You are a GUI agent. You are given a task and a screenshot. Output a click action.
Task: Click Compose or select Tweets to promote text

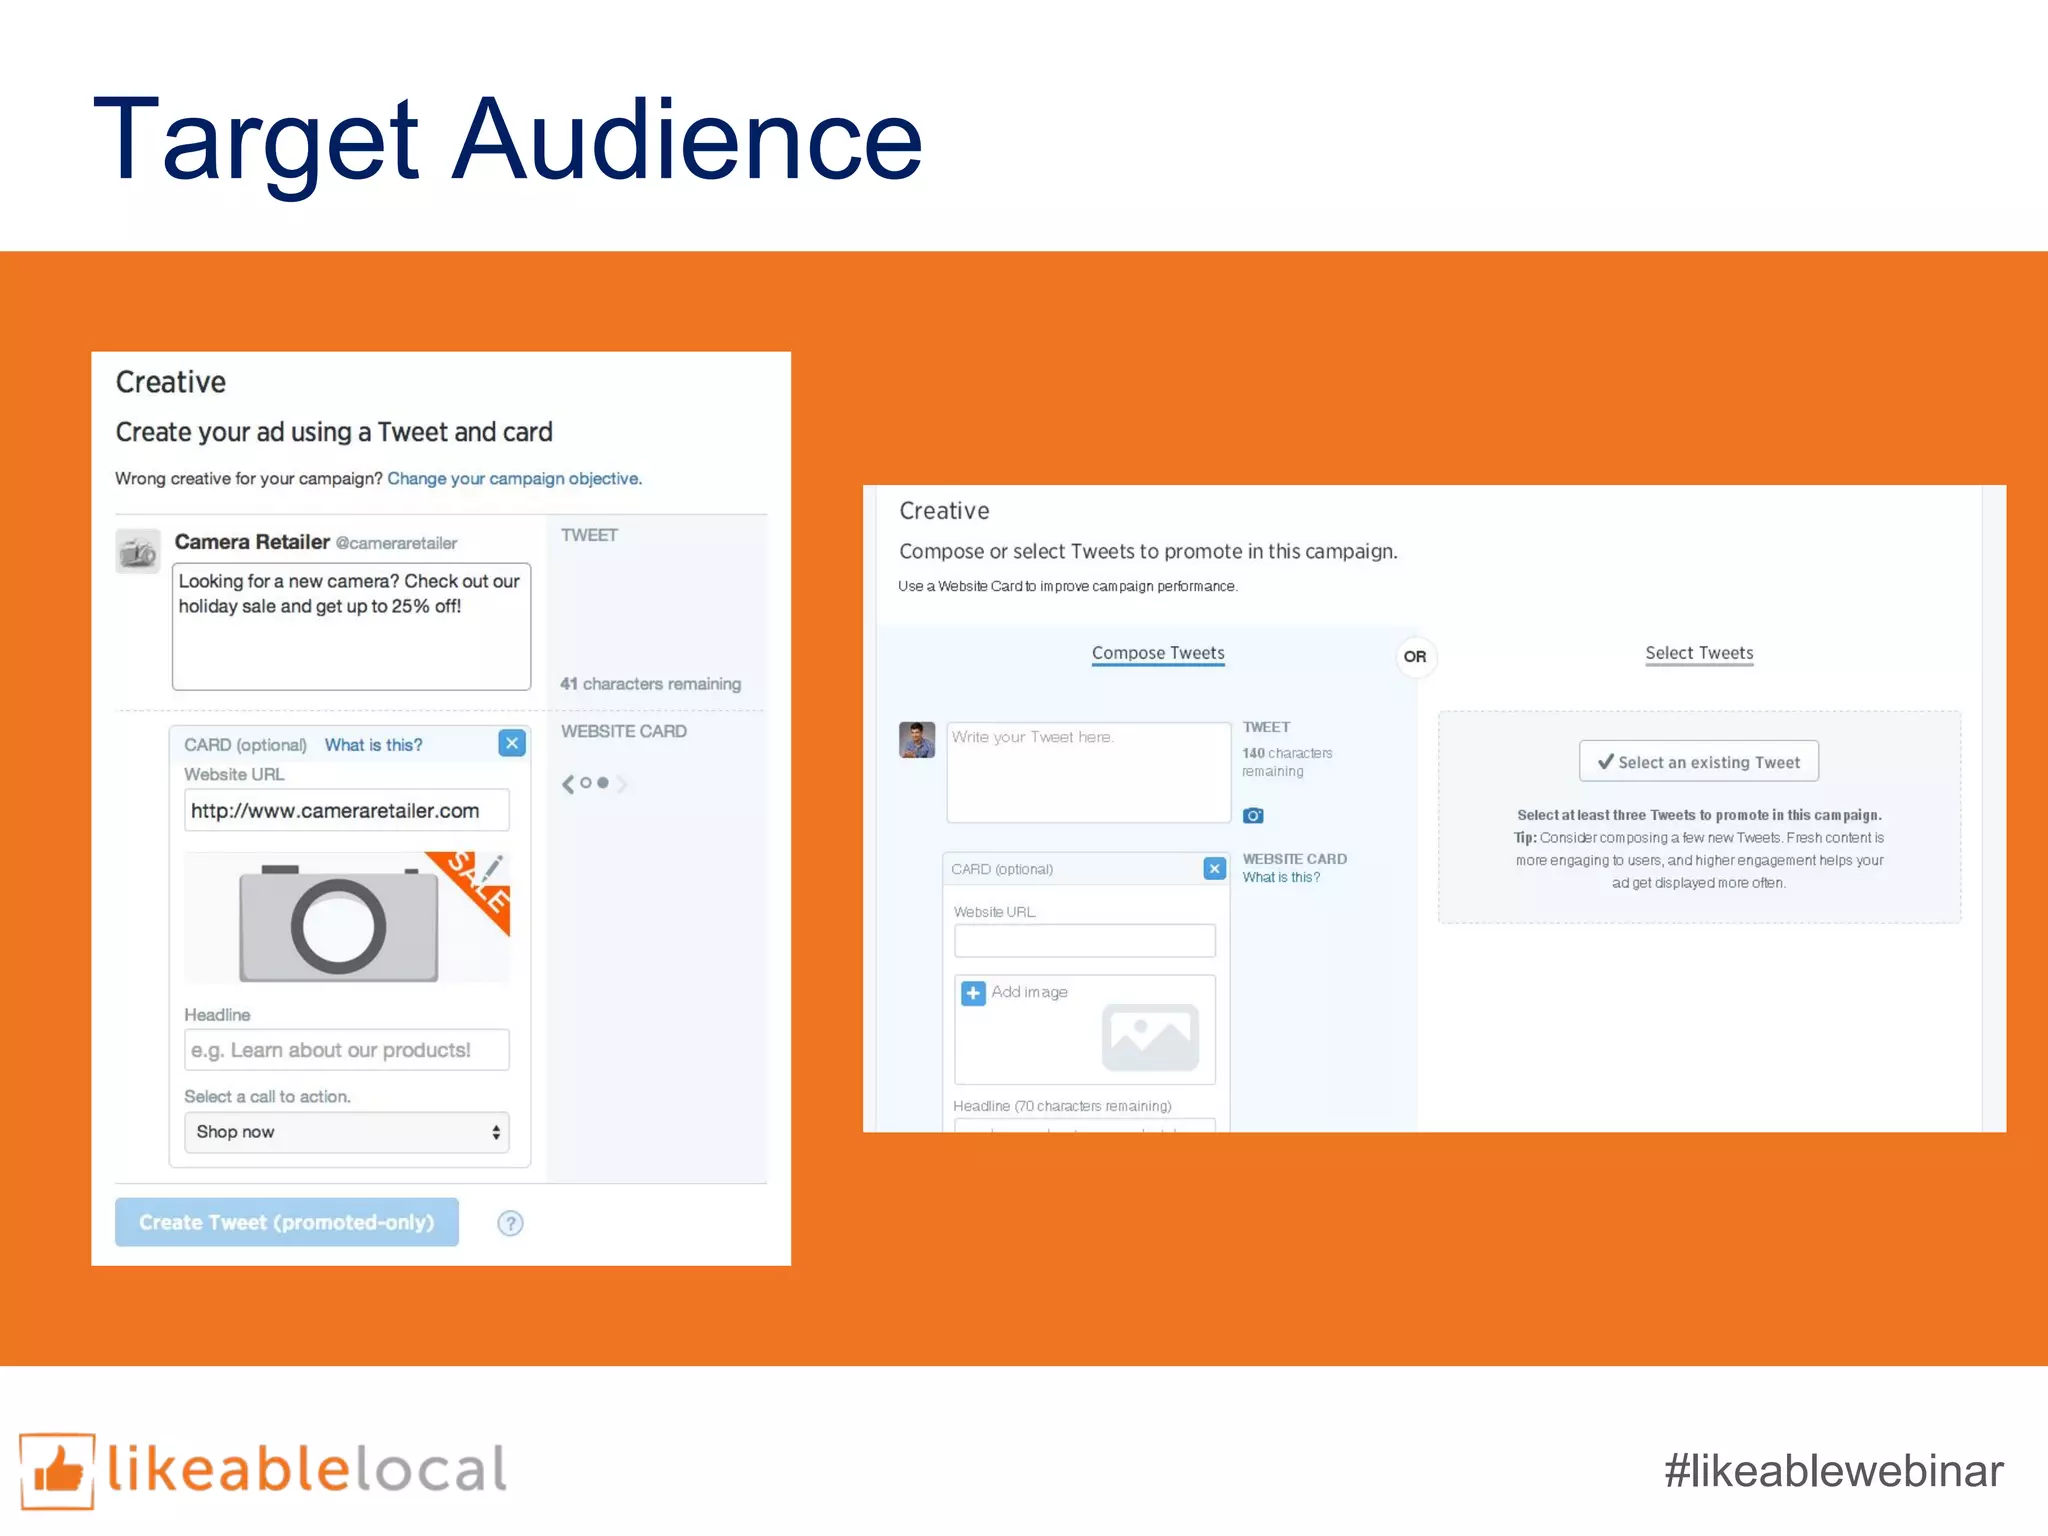[1148, 551]
